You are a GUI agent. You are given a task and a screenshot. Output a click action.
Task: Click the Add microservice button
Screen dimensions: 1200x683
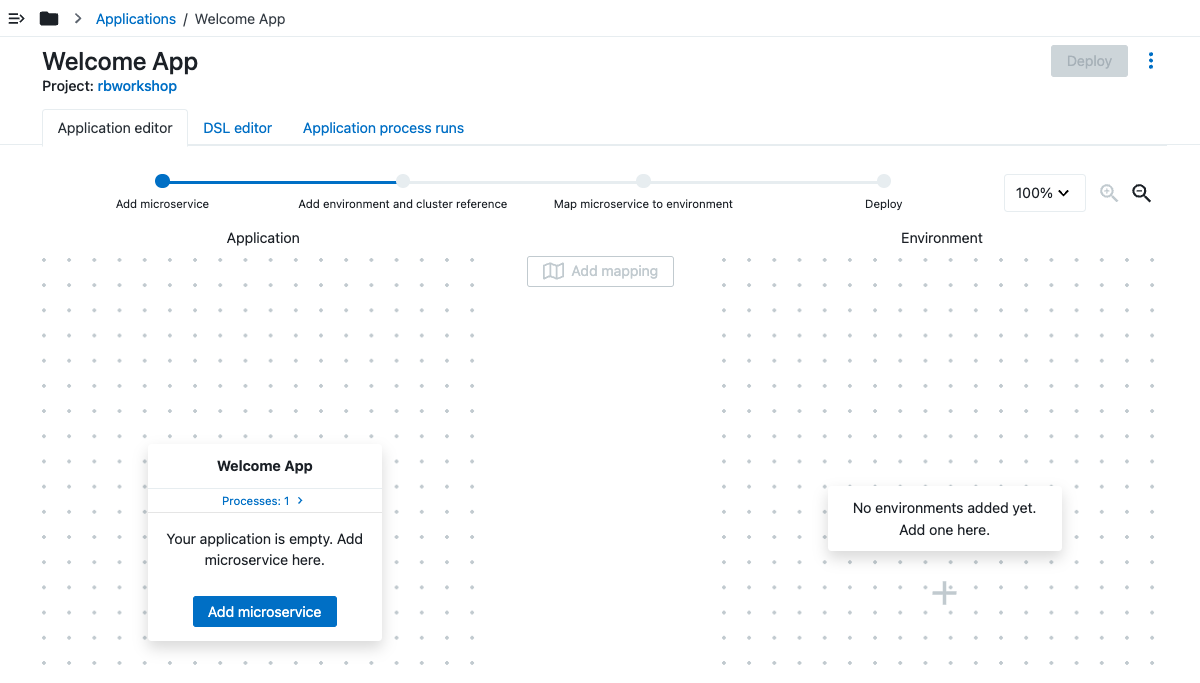[264, 611]
